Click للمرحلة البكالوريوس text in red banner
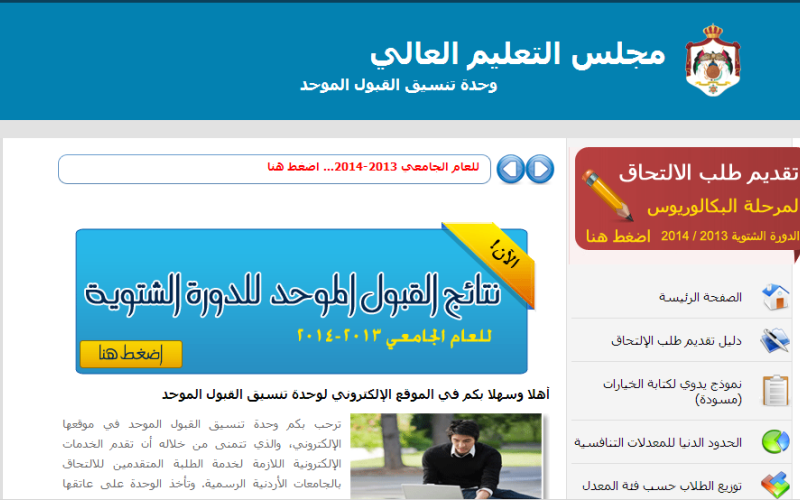 point(723,206)
